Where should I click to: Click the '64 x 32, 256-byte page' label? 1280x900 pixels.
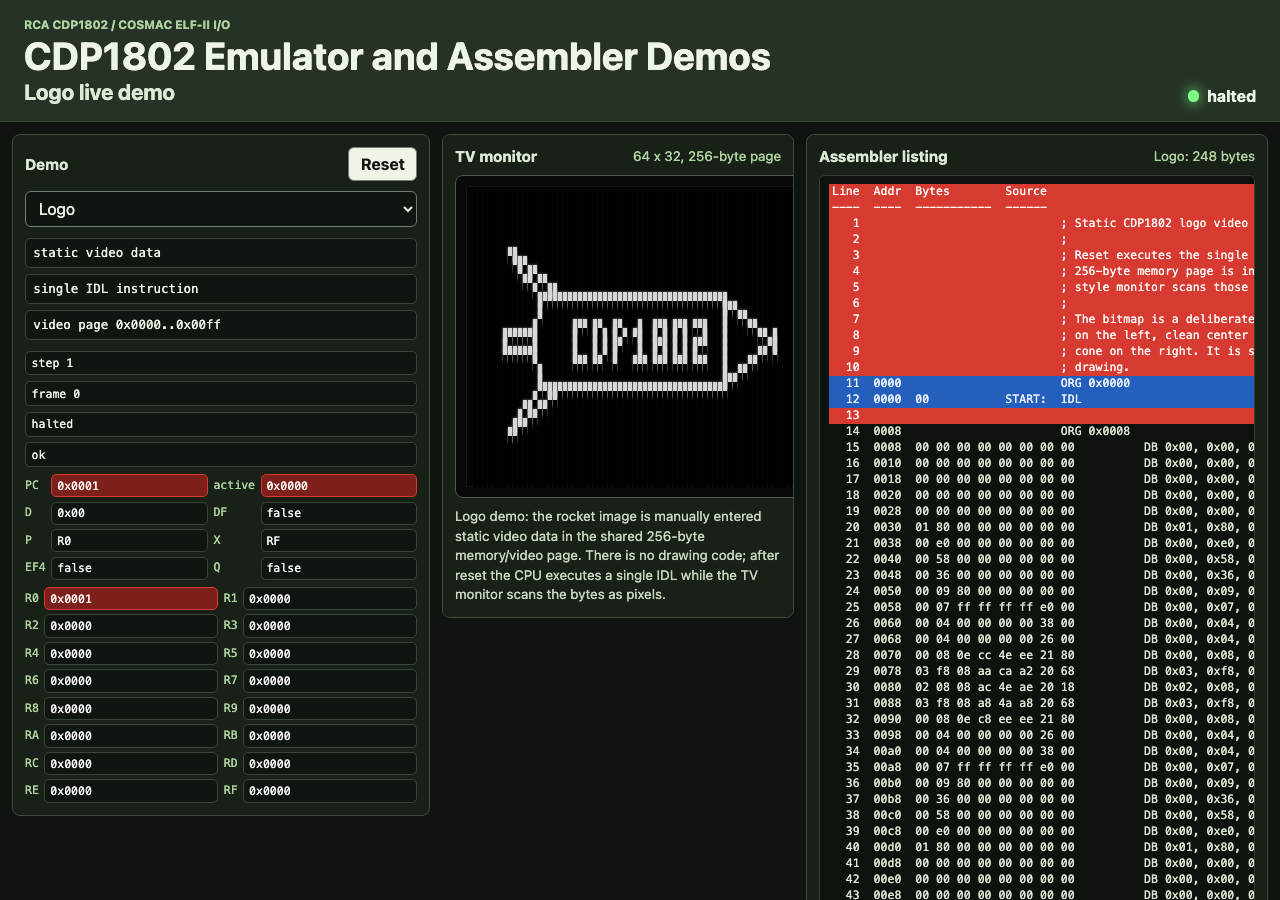pos(707,156)
